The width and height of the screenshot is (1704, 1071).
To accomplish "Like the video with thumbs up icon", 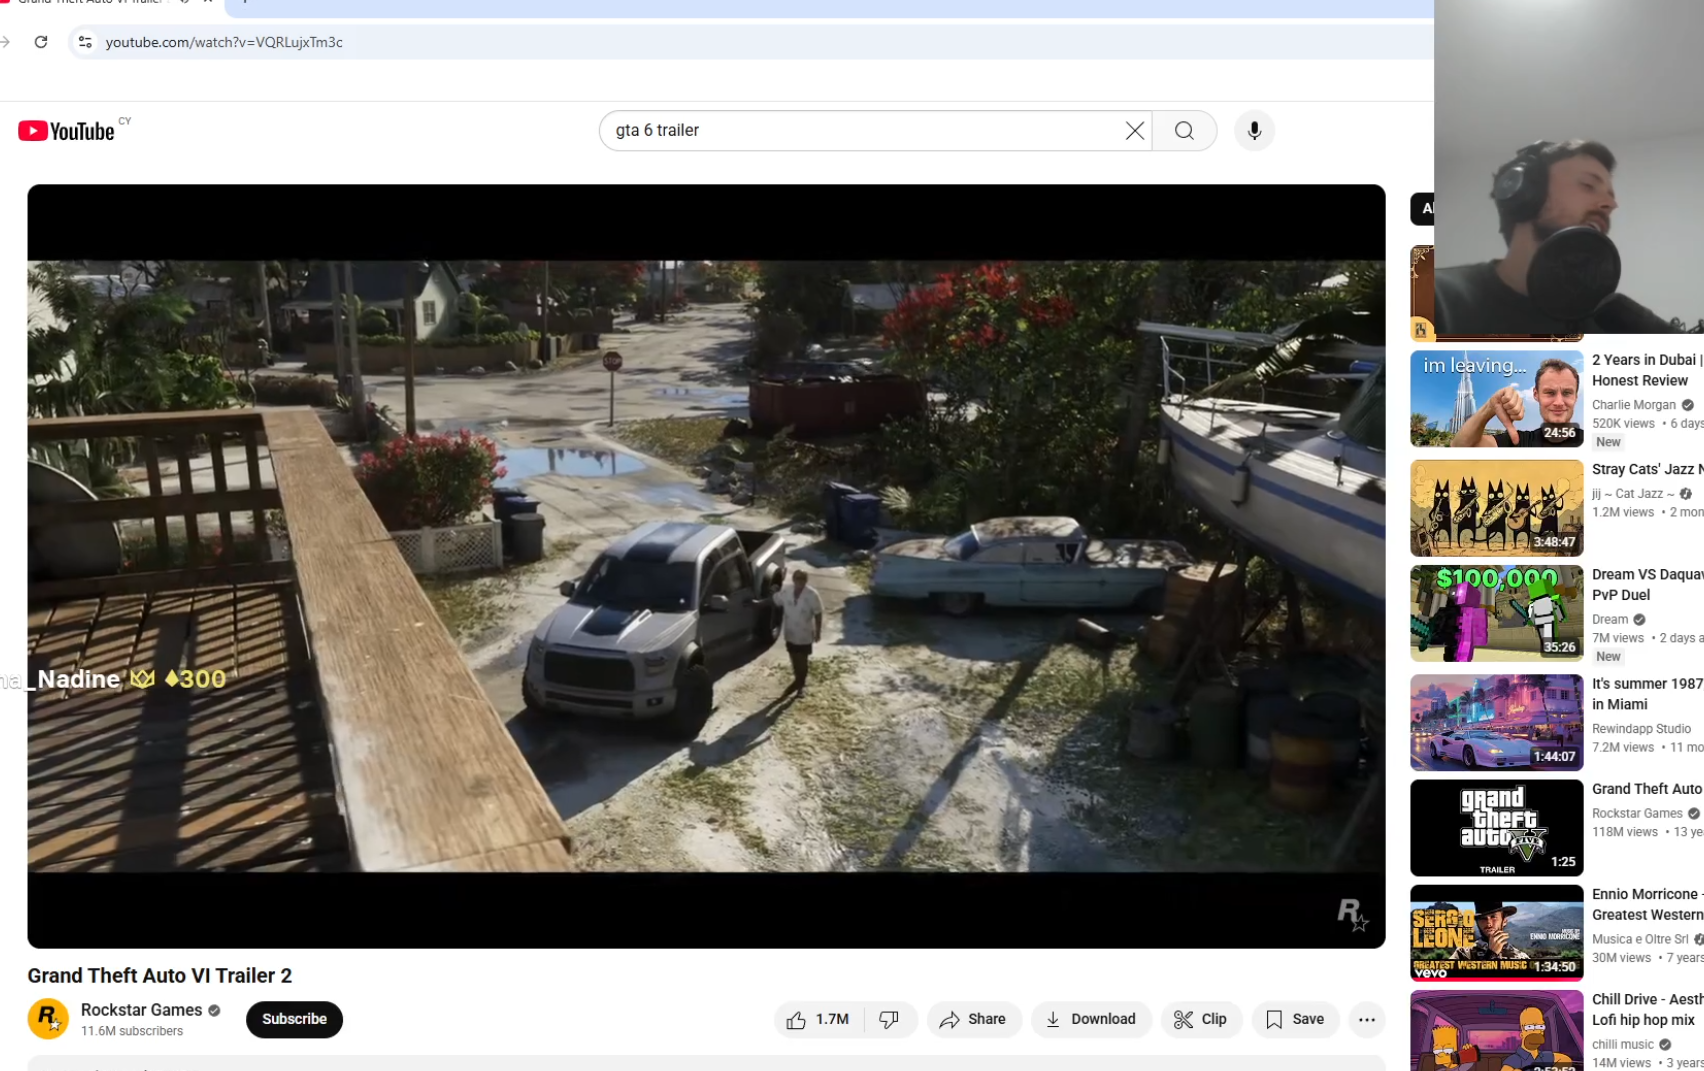I will pyautogui.click(x=818, y=1019).
